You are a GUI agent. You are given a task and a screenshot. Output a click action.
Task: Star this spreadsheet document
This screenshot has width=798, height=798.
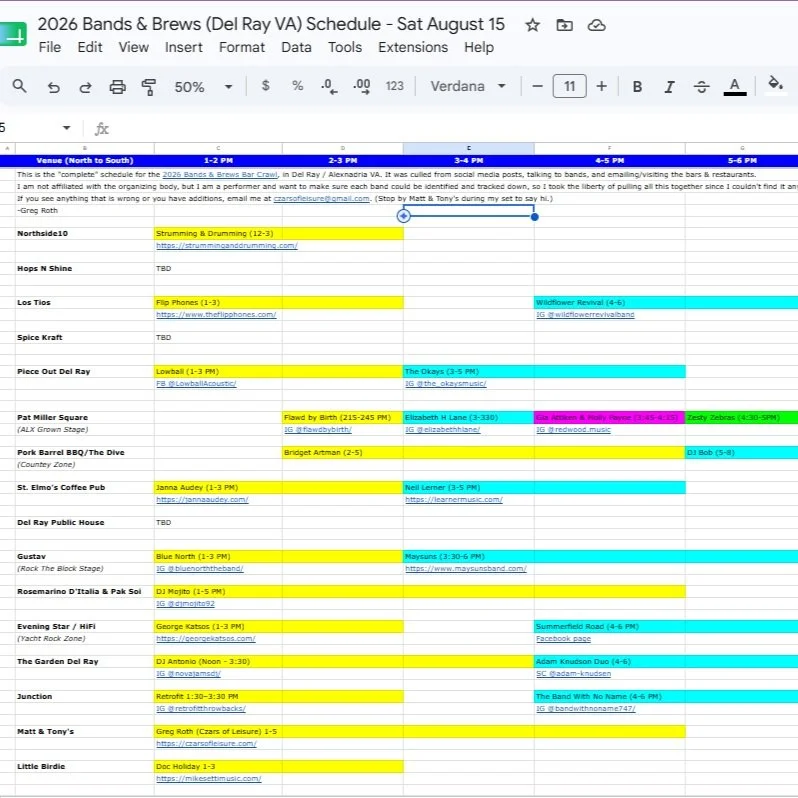532,25
